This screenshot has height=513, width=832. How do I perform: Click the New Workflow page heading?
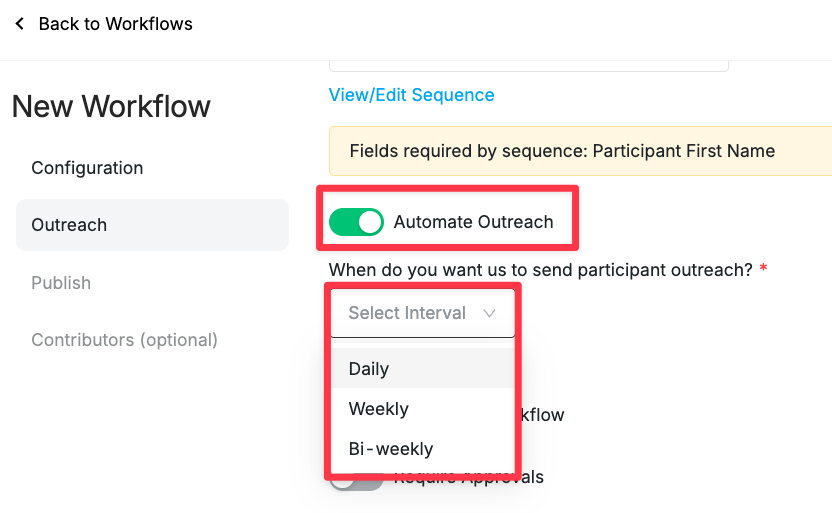click(x=111, y=106)
